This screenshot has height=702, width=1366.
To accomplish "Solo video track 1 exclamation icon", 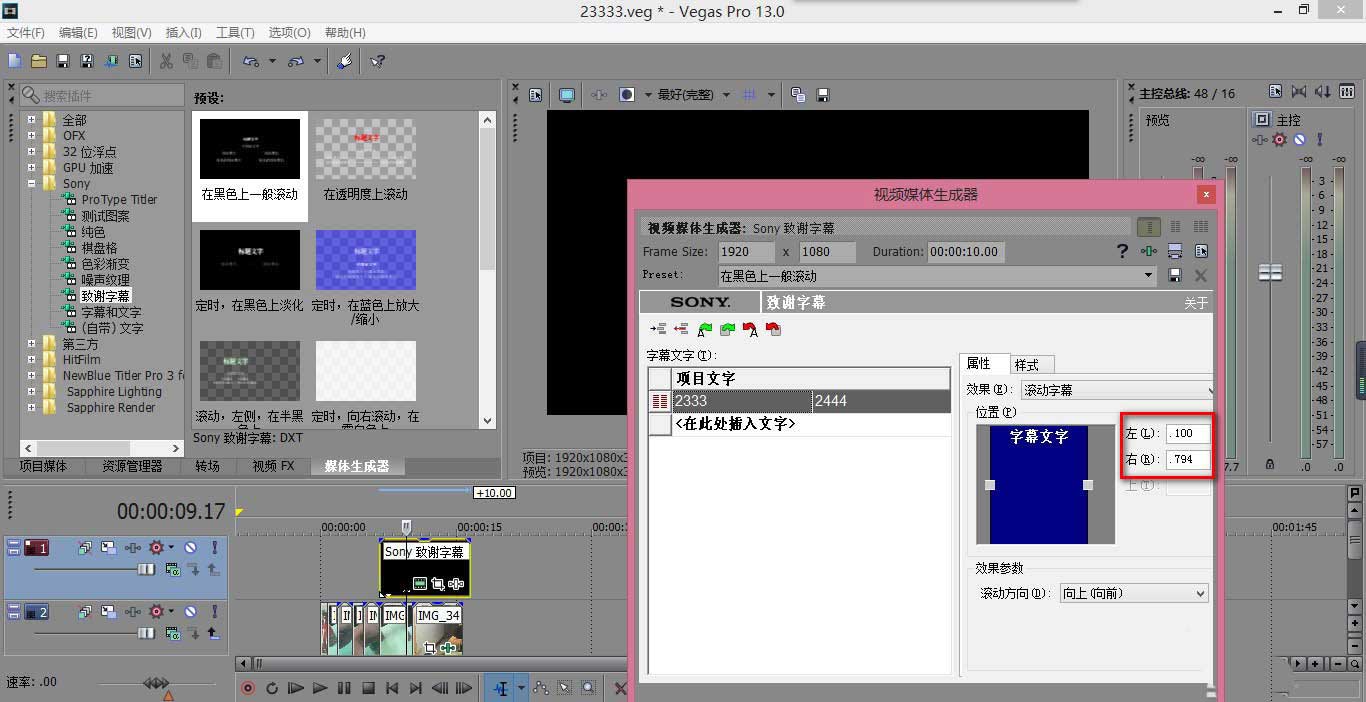I will (214, 548).
